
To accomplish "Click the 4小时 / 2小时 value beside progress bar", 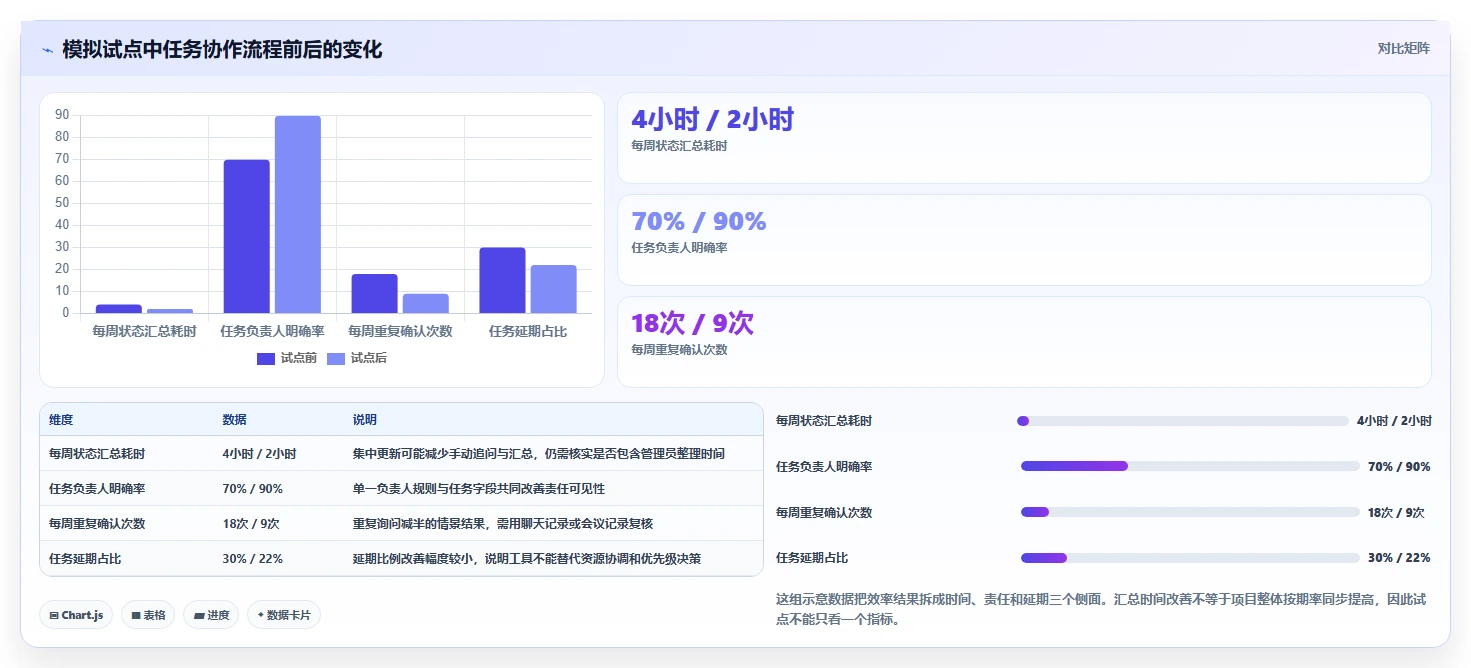I will (x=1394, y=421).
